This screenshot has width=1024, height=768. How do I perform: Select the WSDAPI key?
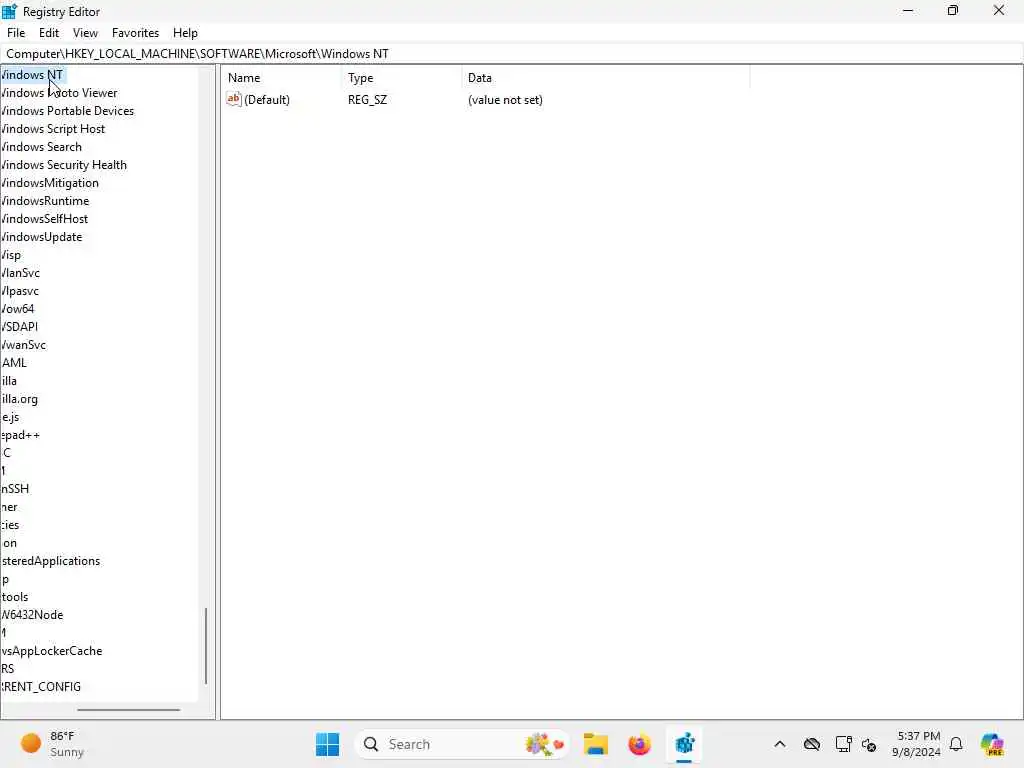(x=19, y=327)
